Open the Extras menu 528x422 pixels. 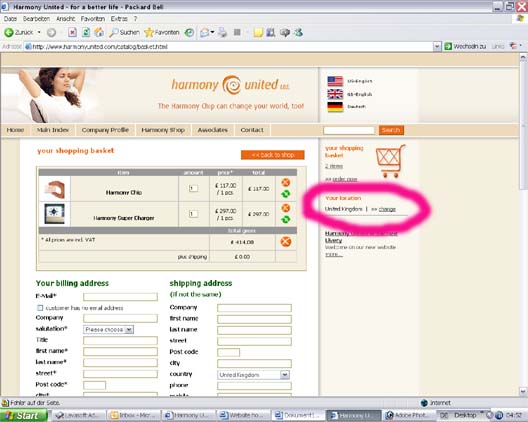click(x=119, y=19)
